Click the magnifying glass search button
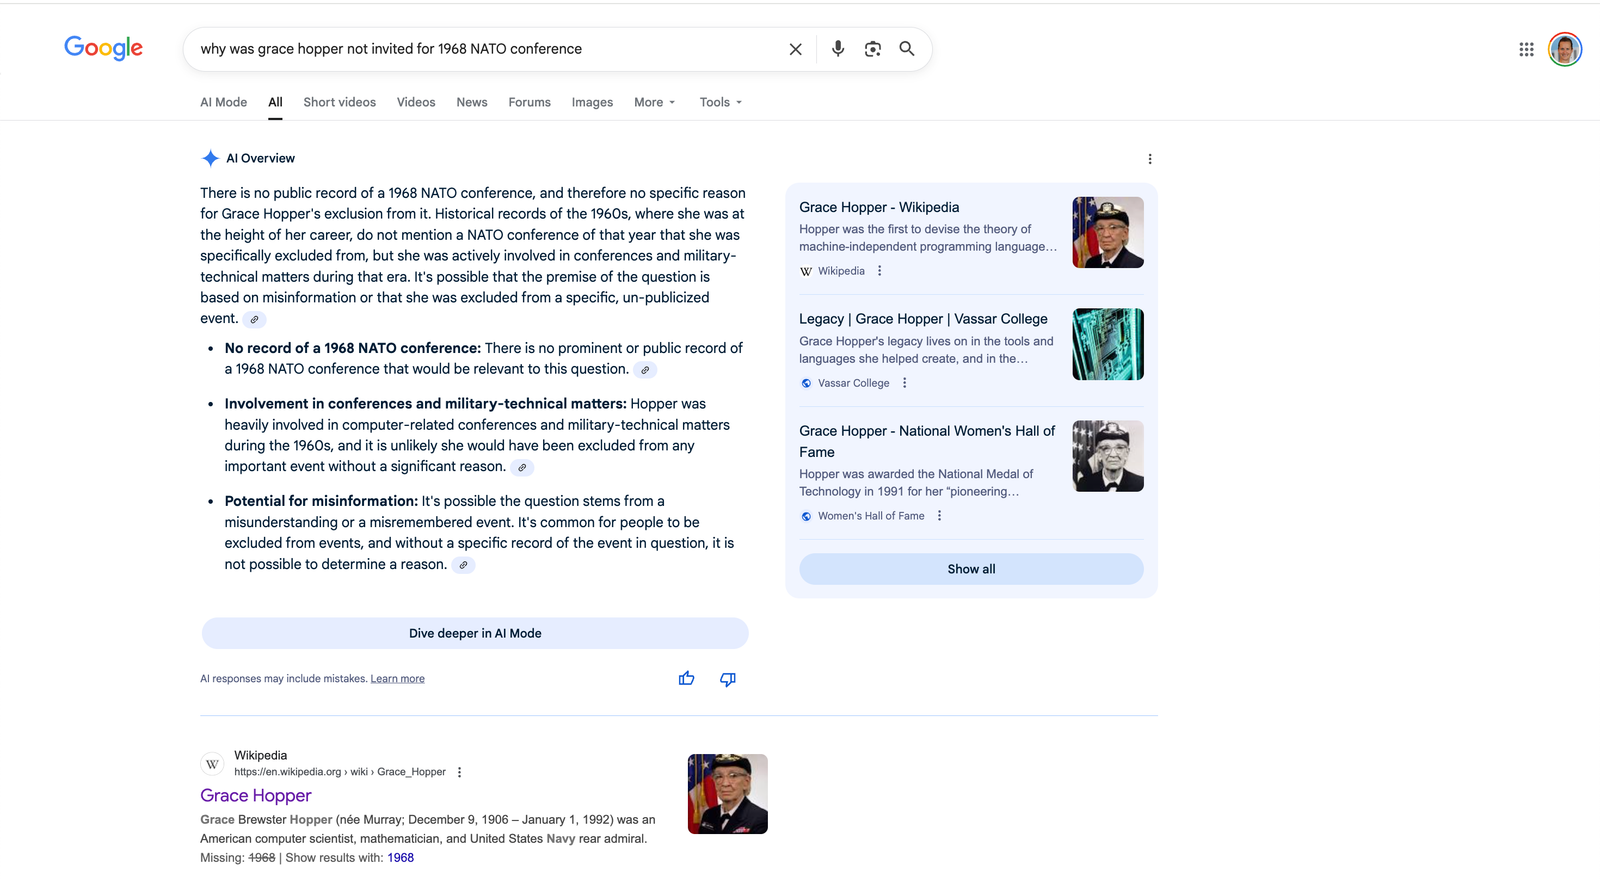The width and height of the screenshot is (1600, 879). (907, 49)
